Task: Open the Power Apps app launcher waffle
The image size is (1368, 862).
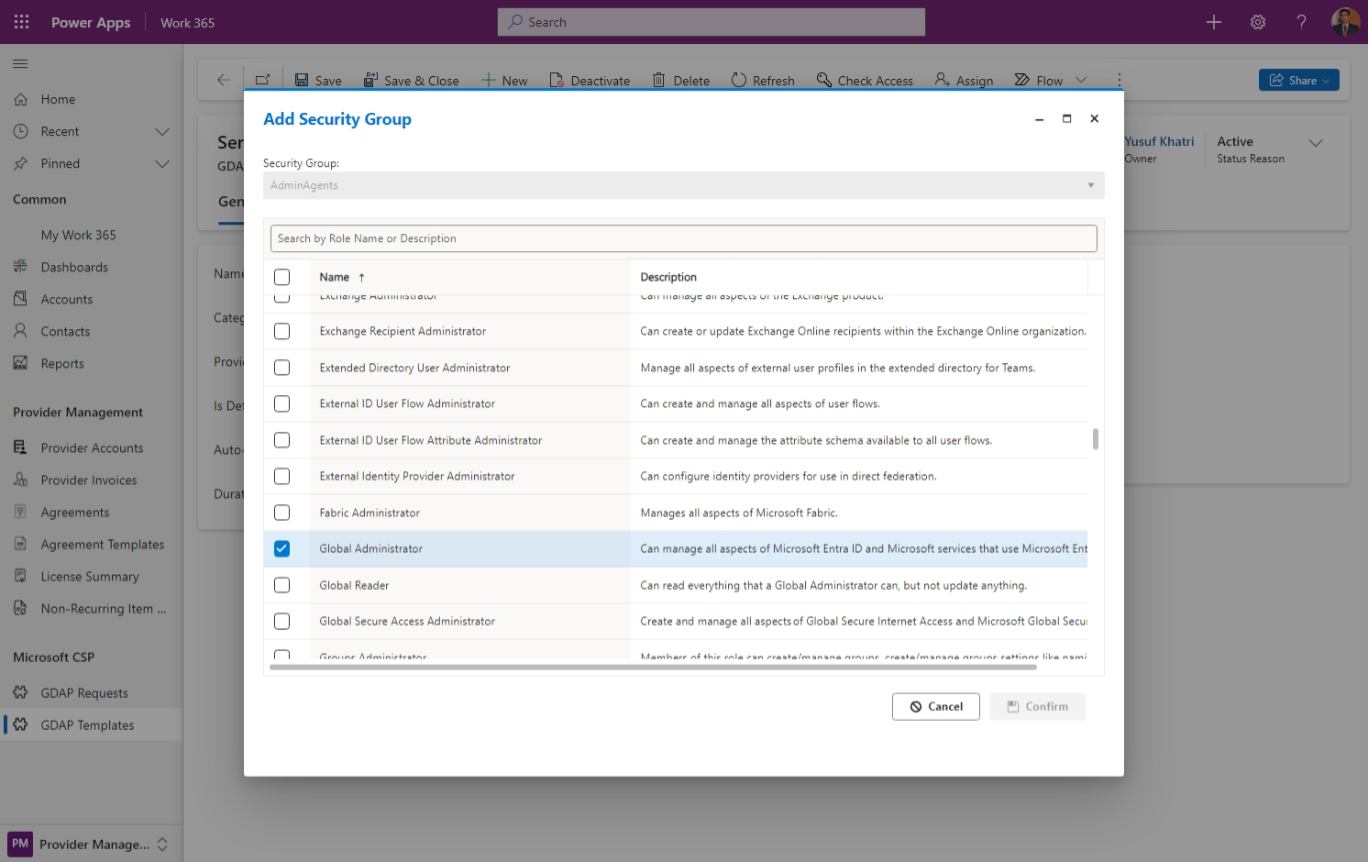Action: [22, 22]
